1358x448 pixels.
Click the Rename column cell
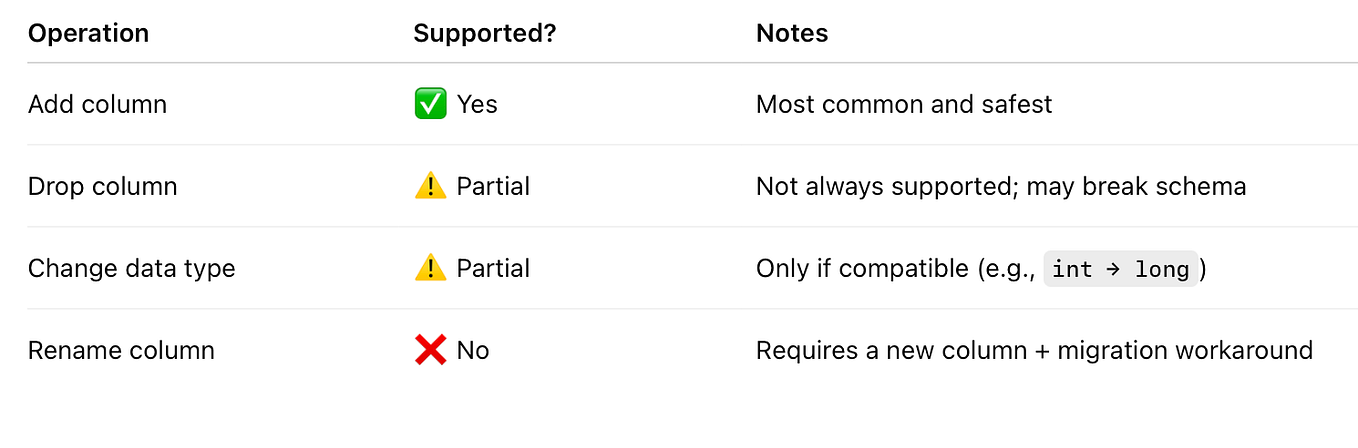pyautogui.click(x=121, y=350)
